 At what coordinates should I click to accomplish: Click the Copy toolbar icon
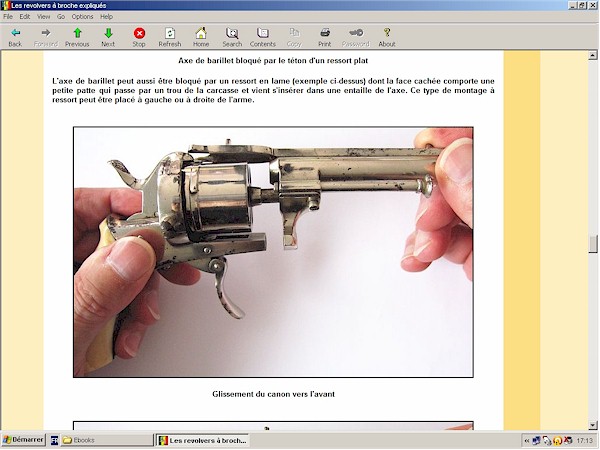(x=294, y=37)
